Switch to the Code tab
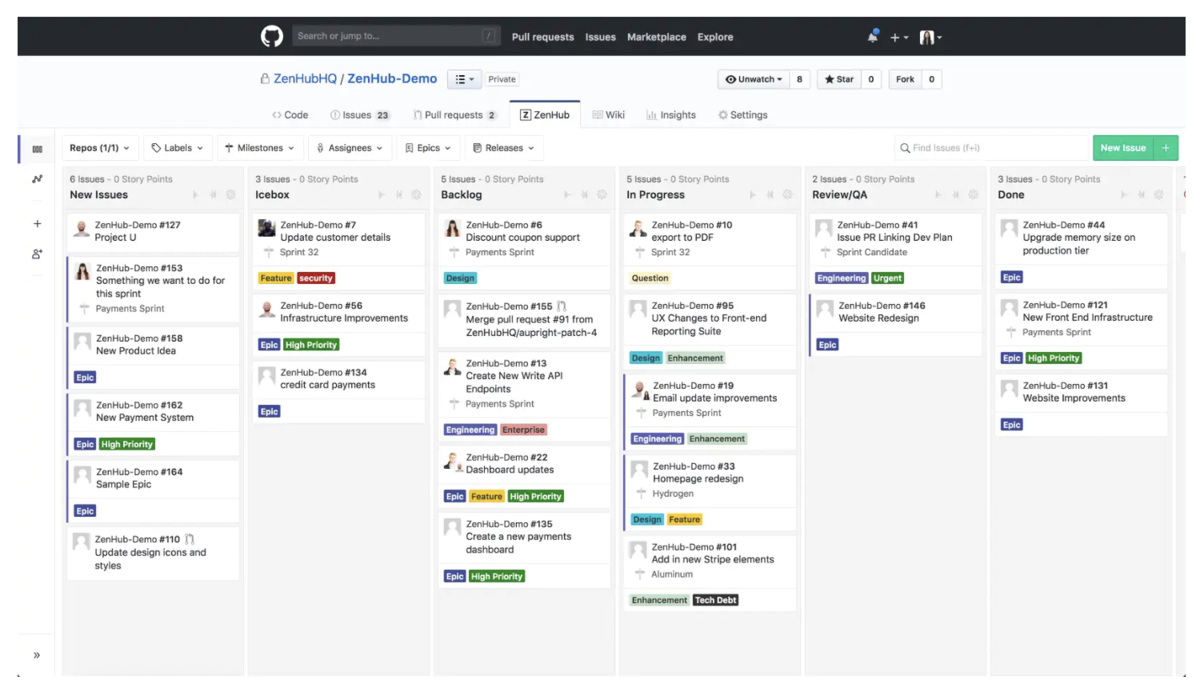Image resolution: width=1200 pixels, height=696 pixels. coord(290,115)
